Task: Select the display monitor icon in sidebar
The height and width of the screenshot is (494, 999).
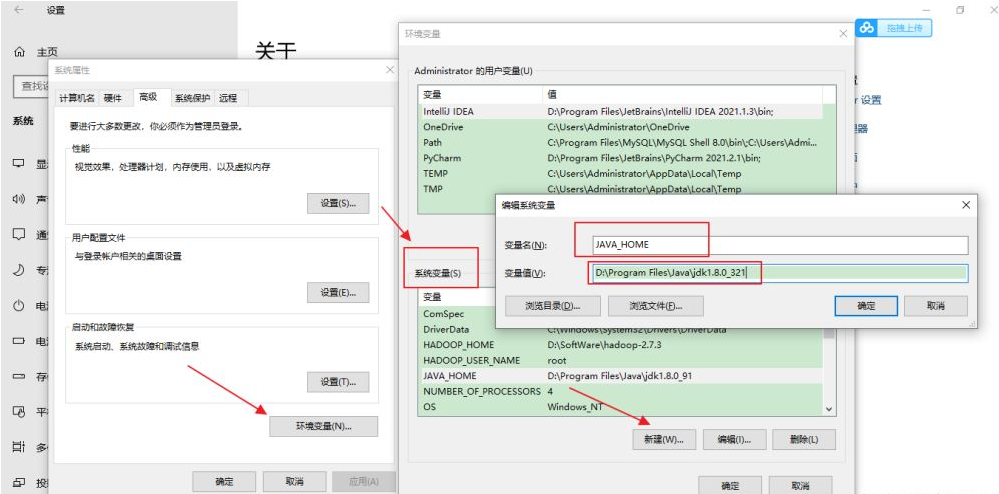Action: click(19, 164)
